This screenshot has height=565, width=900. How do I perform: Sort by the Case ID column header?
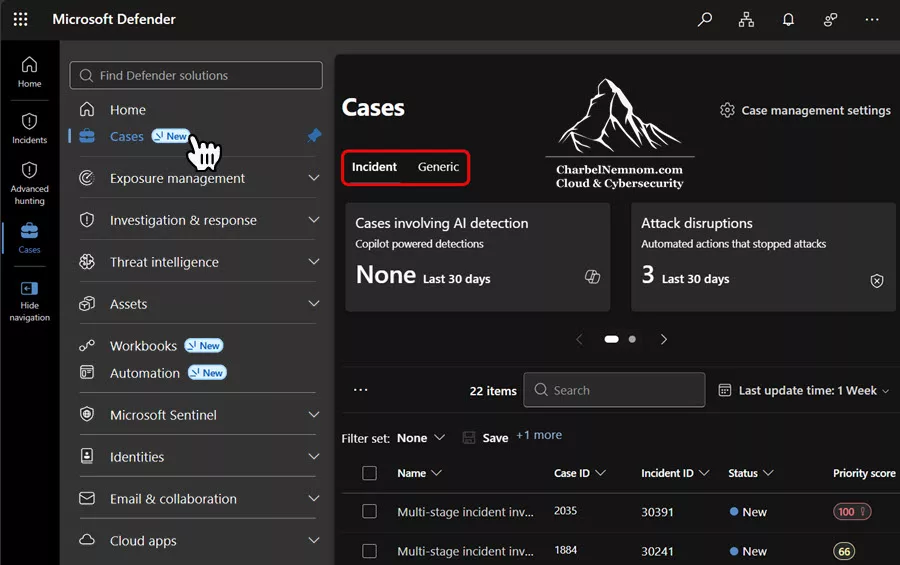click(579, 473)
